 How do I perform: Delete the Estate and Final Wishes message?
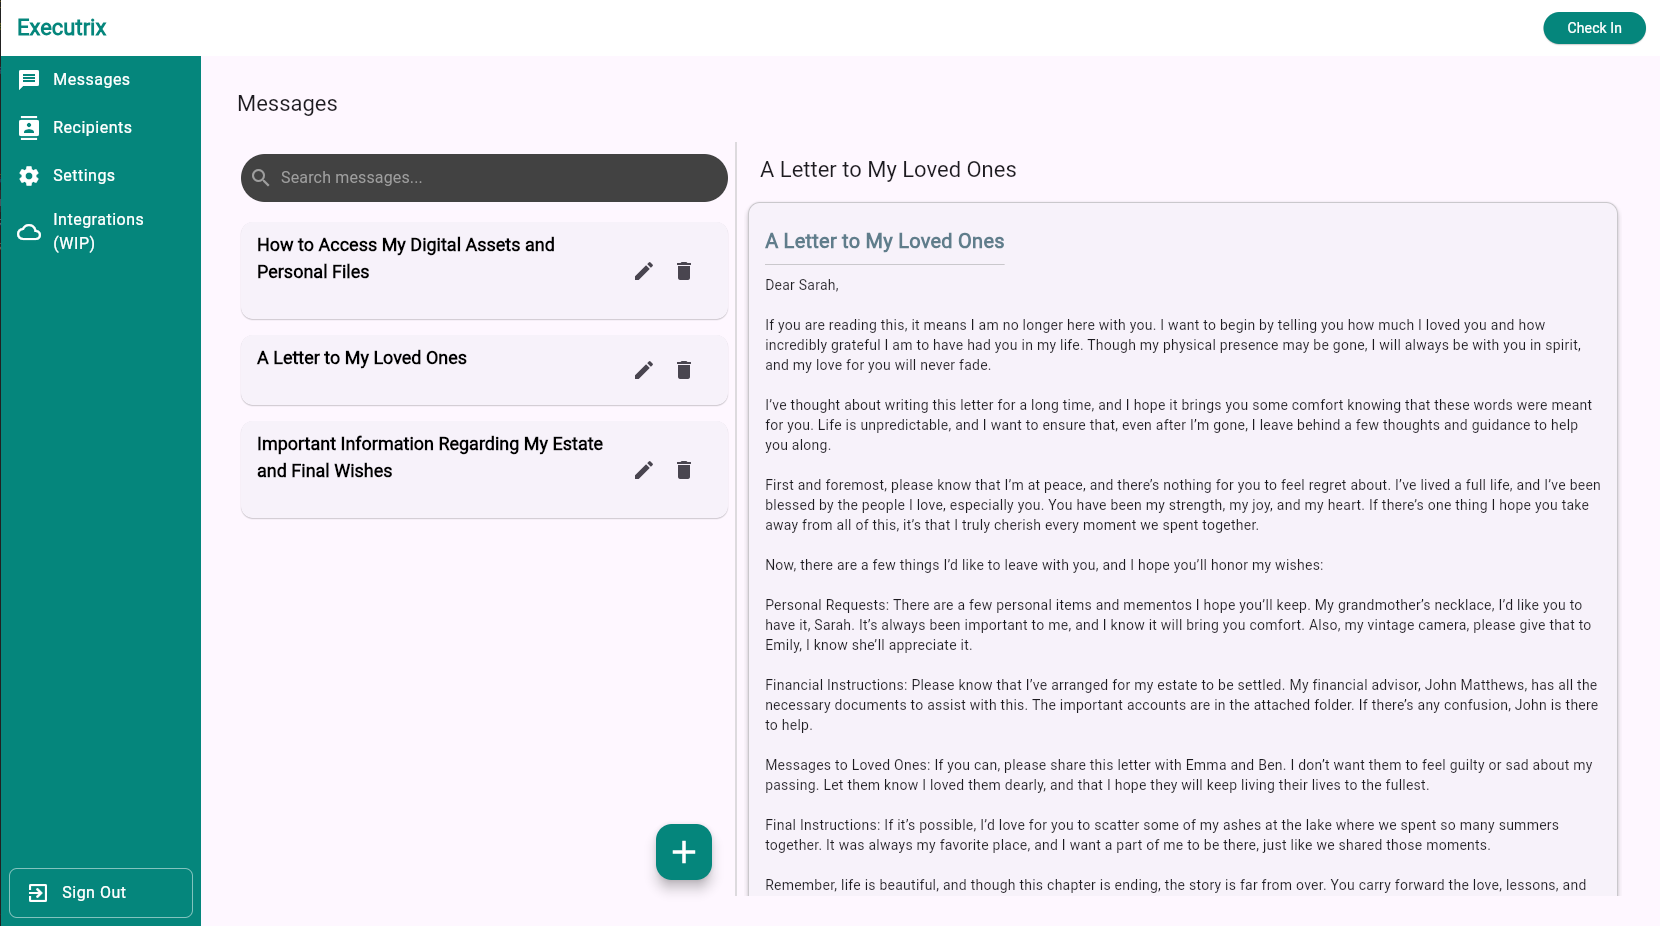coord(684,470)
